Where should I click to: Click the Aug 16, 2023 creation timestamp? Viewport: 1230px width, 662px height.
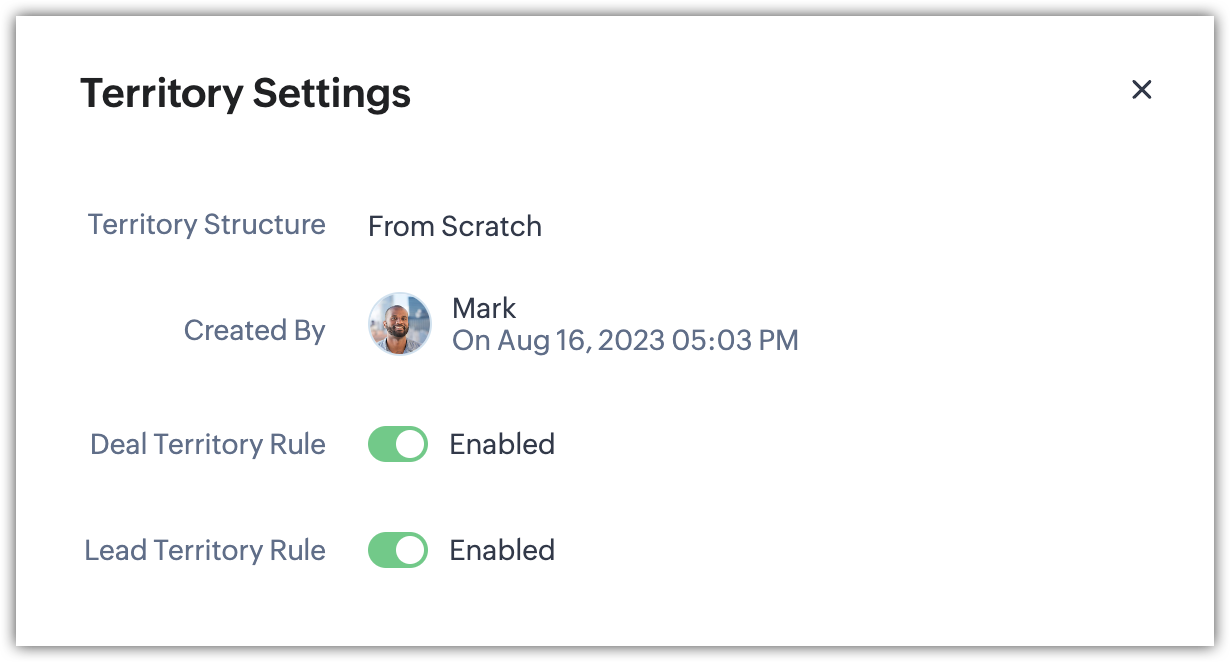click(x=625, y=340)
